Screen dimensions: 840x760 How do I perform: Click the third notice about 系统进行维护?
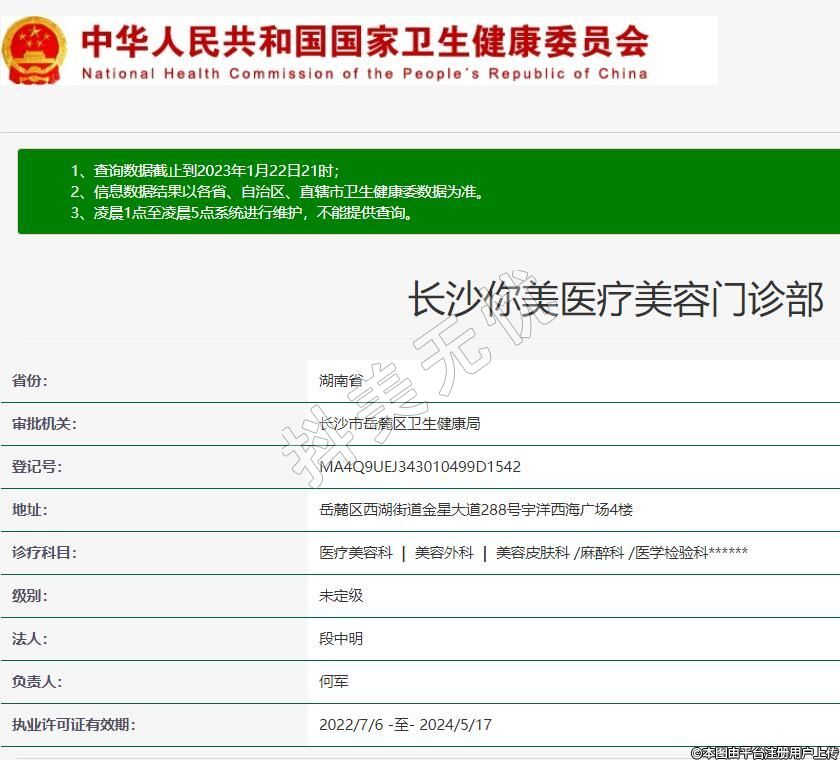pos(241,212)
